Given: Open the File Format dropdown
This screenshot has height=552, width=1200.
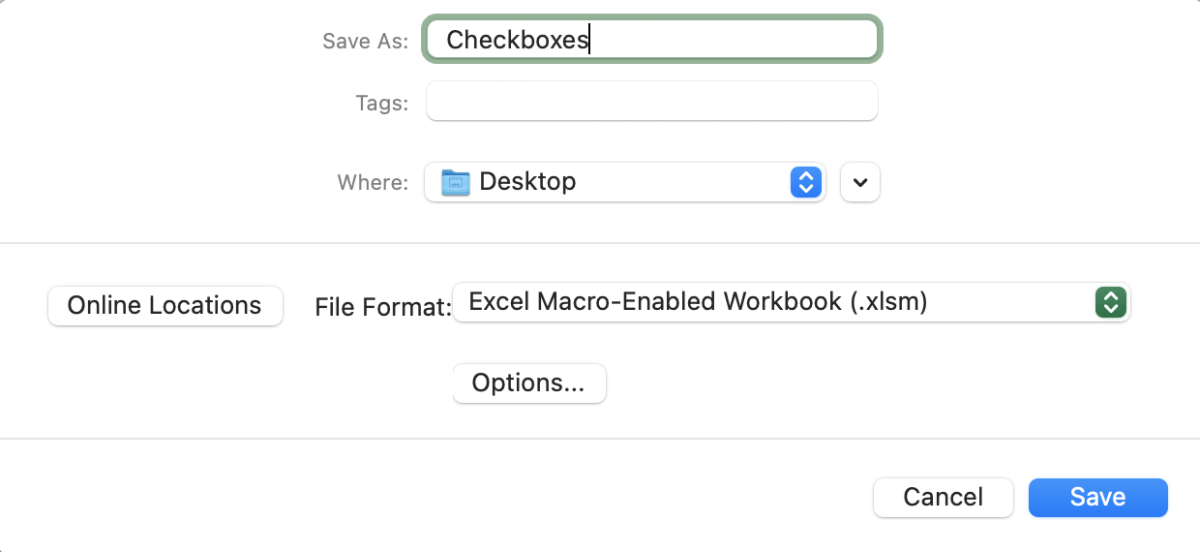Looking at the screenshot, I should coord(790,302).
